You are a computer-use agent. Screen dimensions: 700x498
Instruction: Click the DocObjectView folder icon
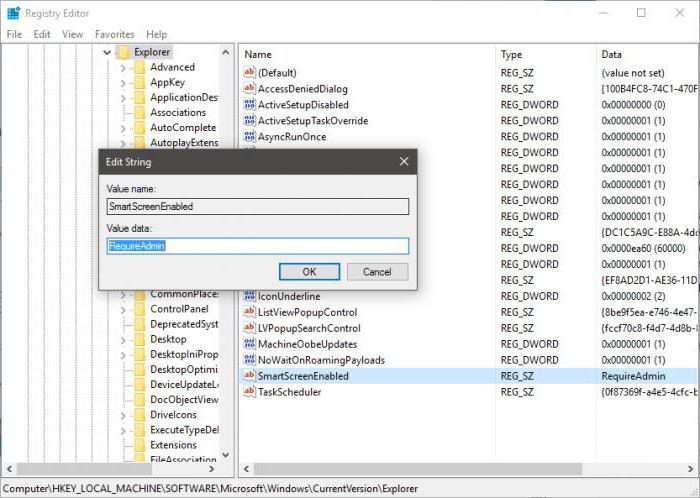pos(140,400)
